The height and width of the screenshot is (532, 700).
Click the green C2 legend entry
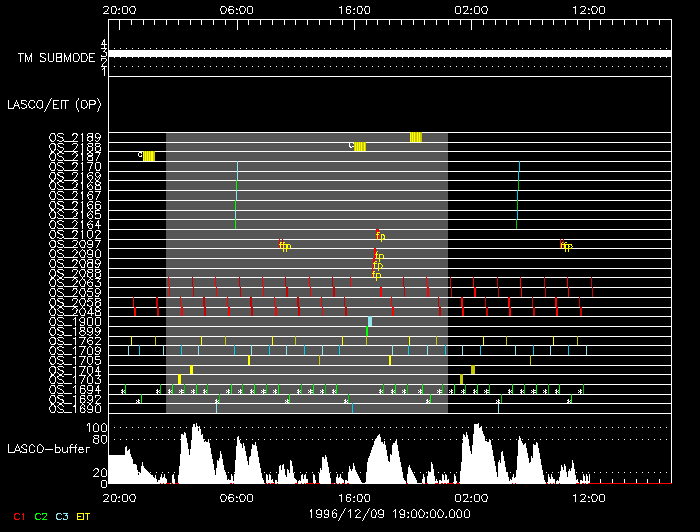click(x=40, y=516)
